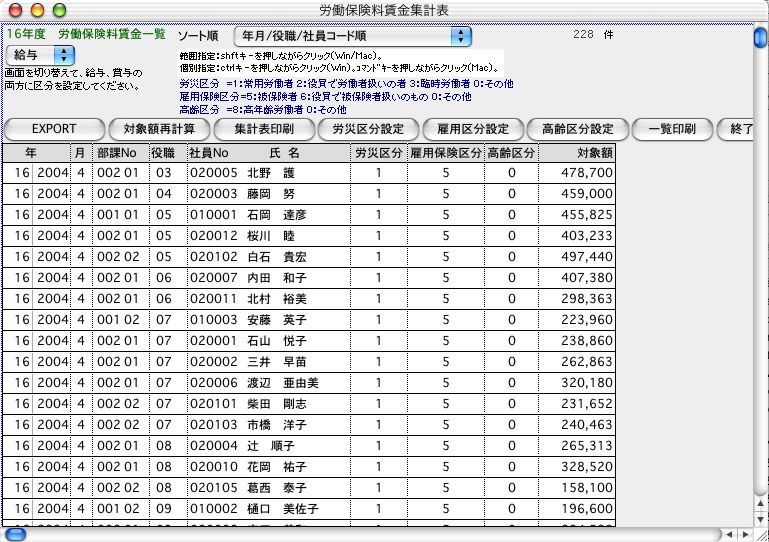769x542 pixels.
Task: Click the 集計表印刷 button
Action: pos(264,129)
